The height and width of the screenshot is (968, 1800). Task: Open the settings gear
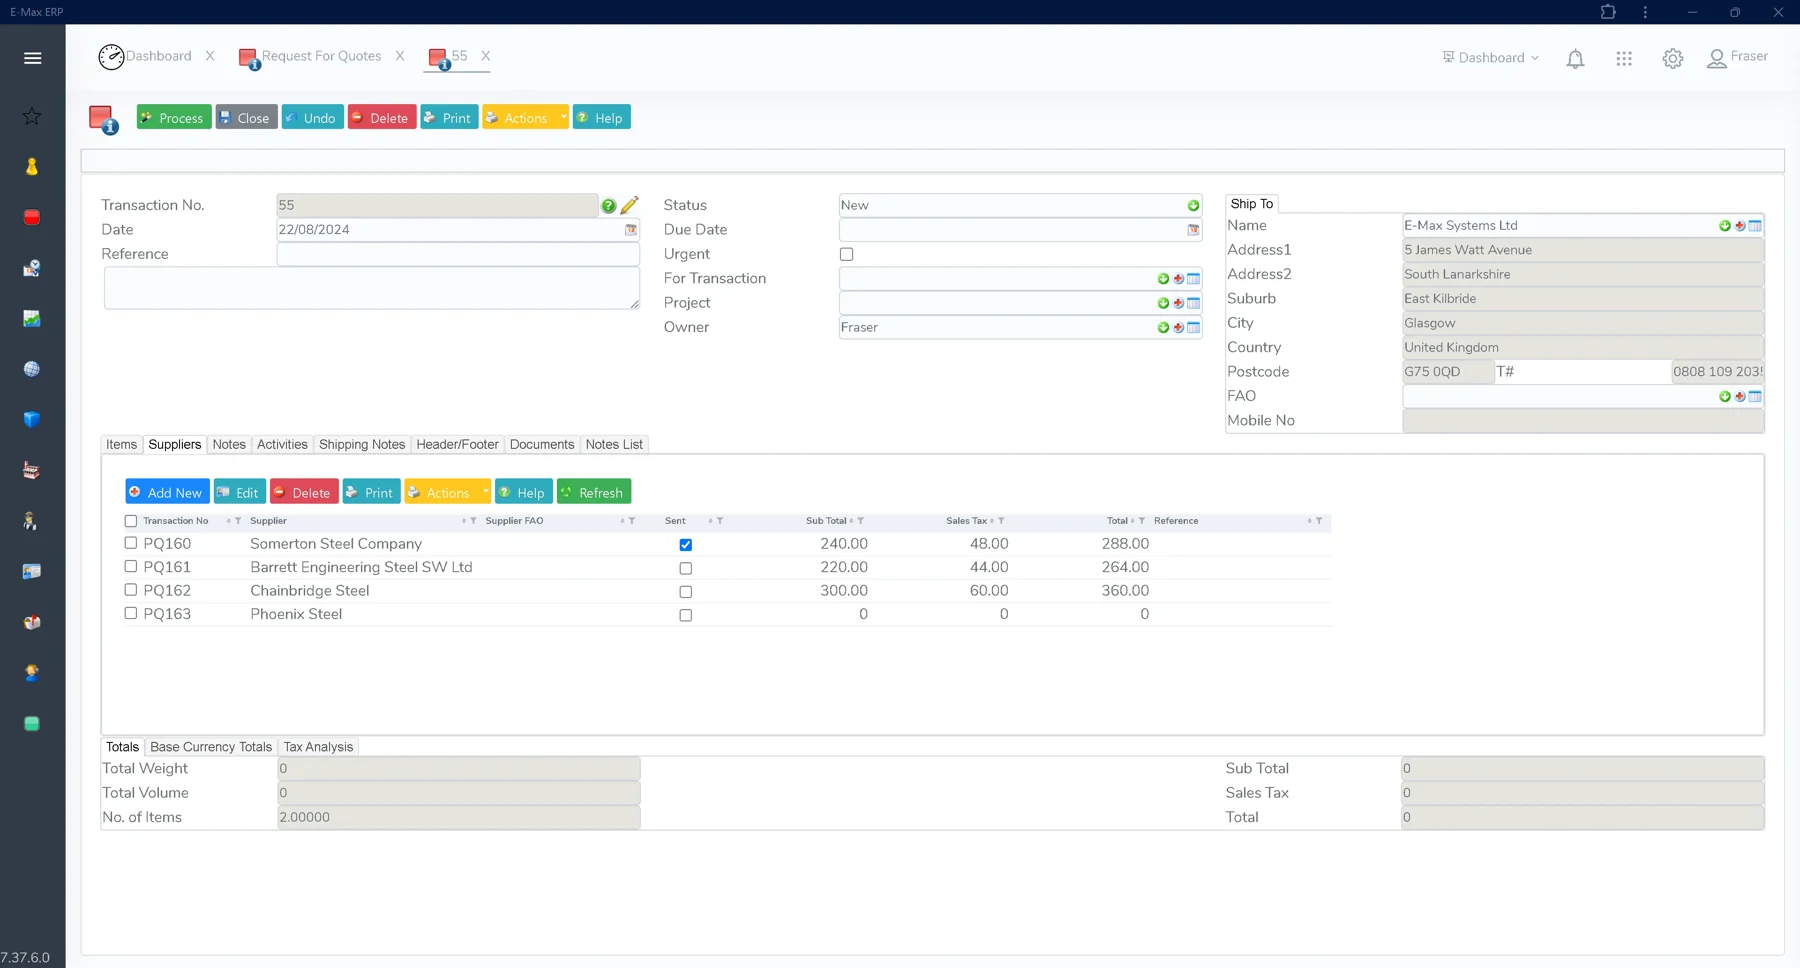click(1673, 59)
